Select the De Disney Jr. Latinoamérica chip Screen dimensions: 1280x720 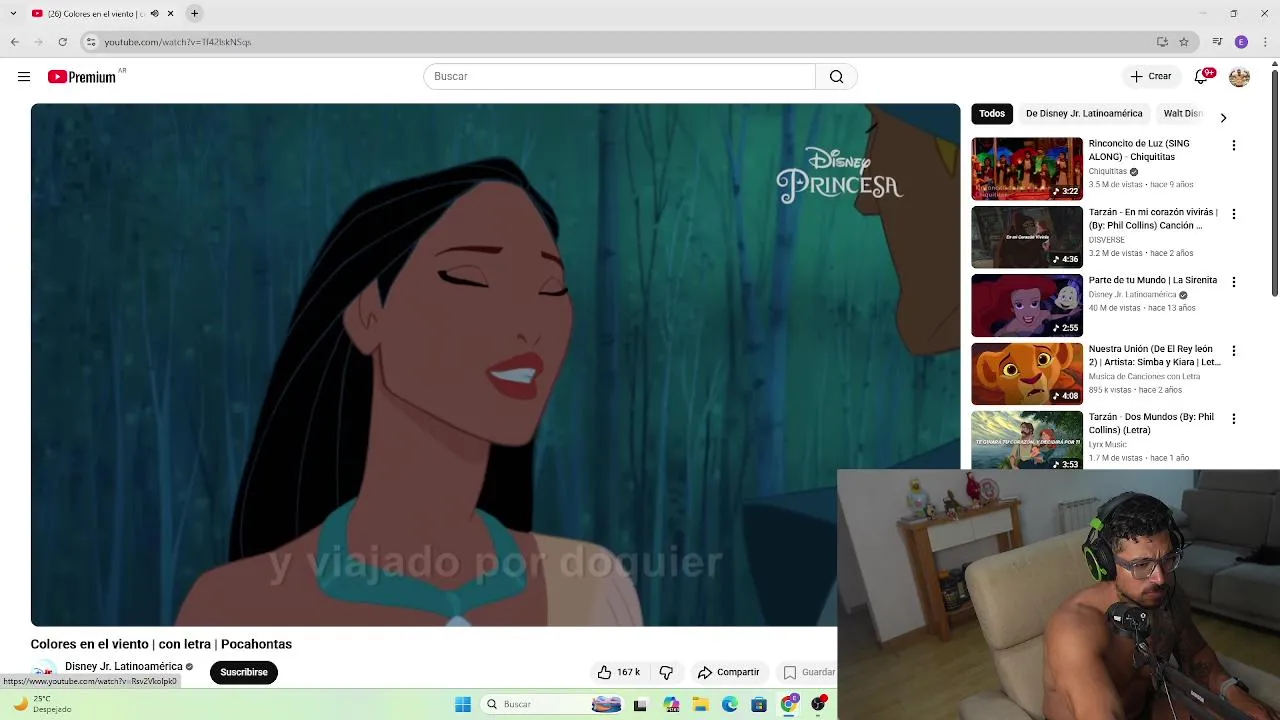pos(1084,114)
